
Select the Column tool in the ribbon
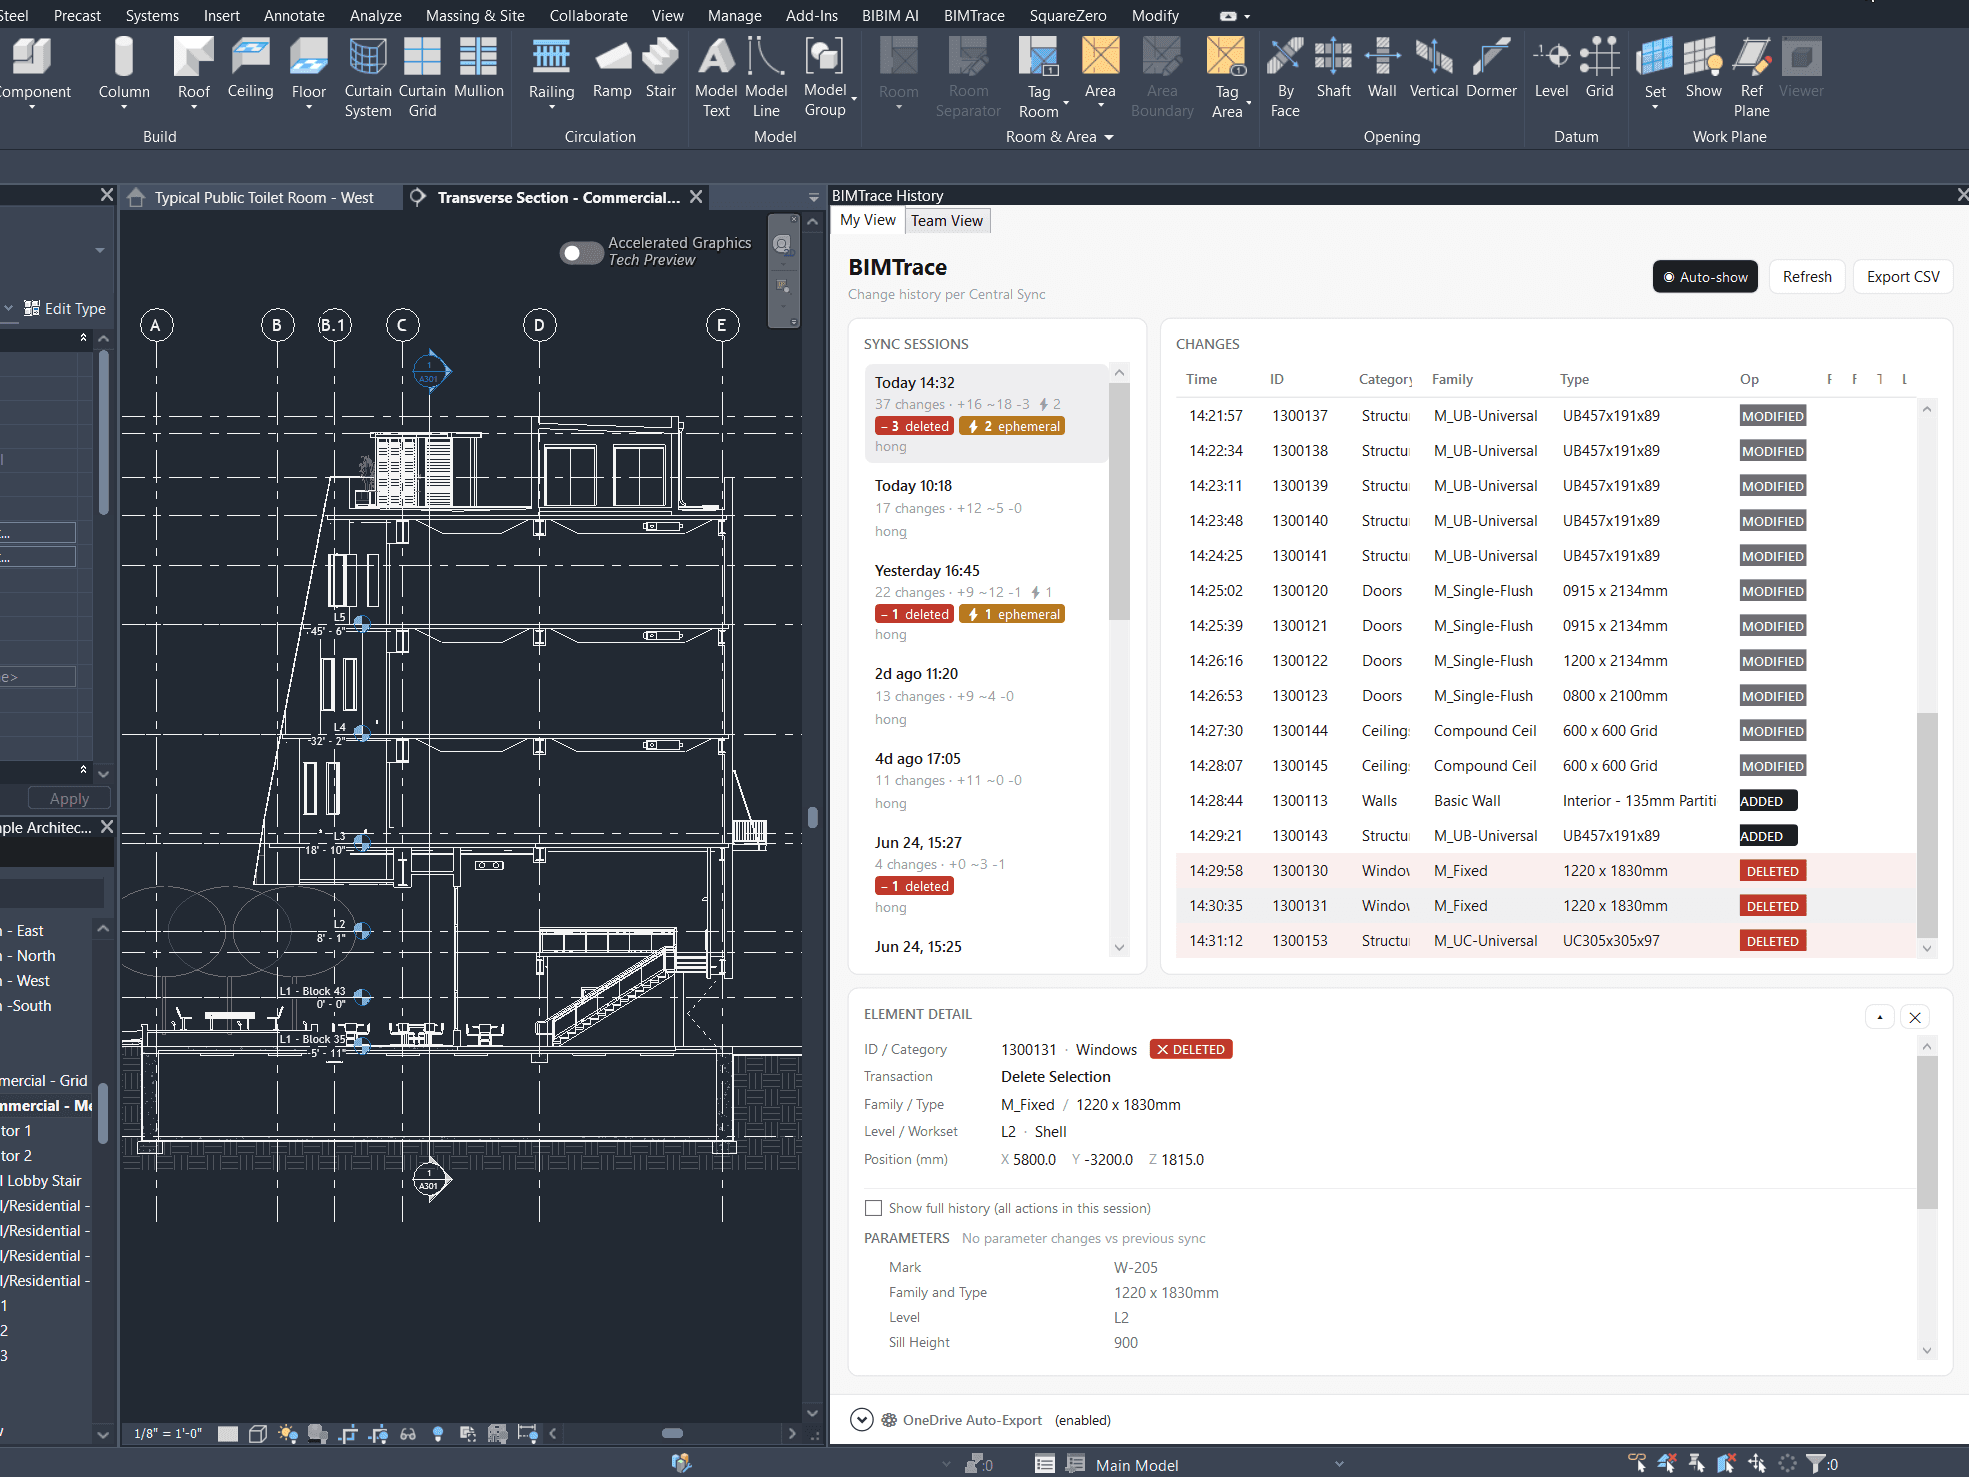124,70
